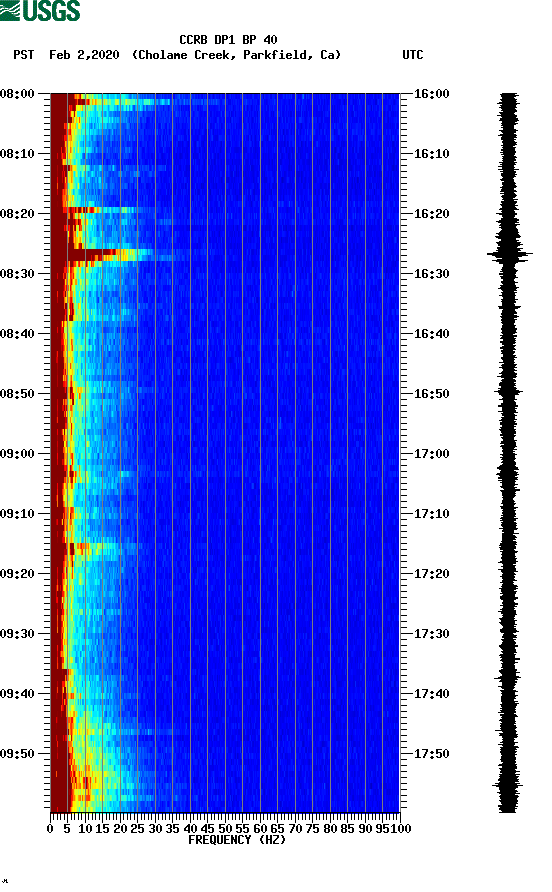Click the 60 Hz frequency tick label

point(260,829)
